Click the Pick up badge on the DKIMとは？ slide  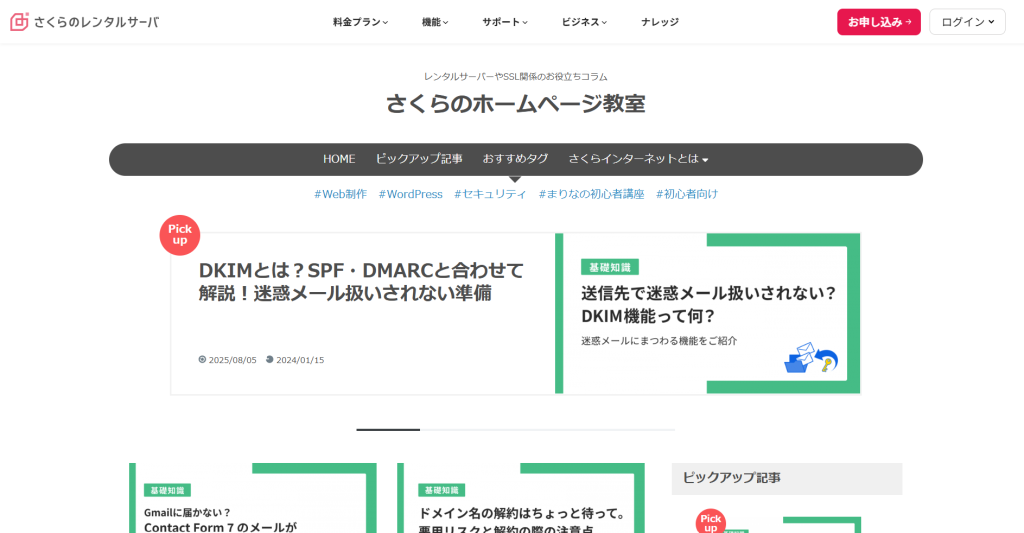point(180,235)
